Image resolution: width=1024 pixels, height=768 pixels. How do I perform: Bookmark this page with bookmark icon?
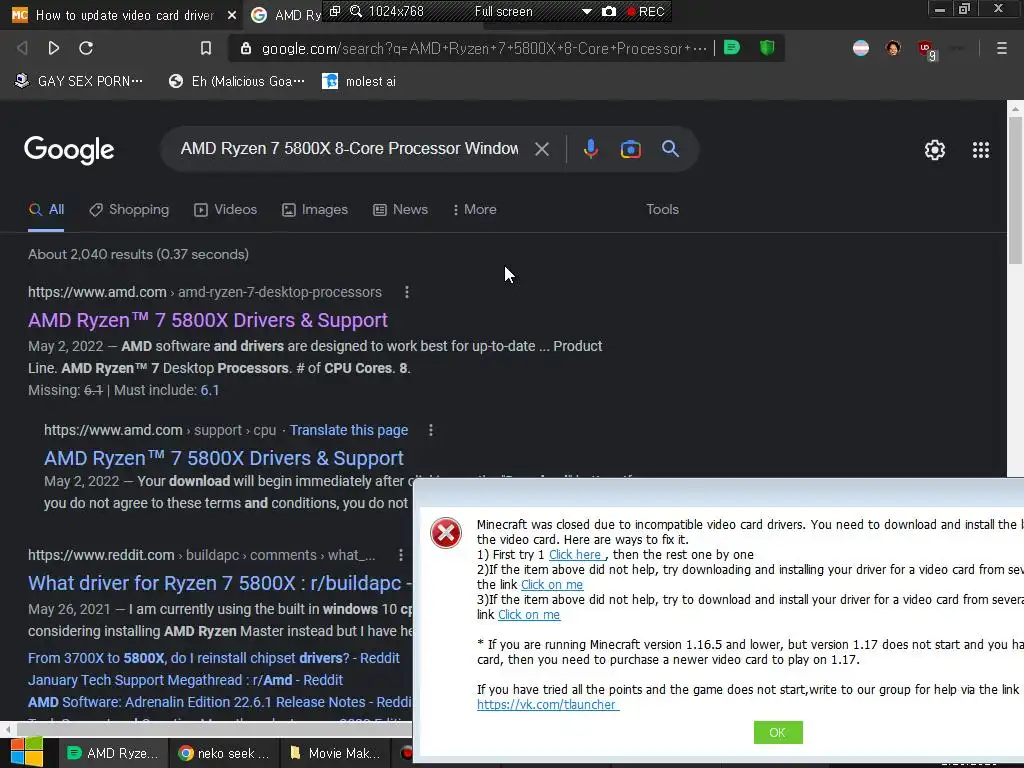click(206, 48)
